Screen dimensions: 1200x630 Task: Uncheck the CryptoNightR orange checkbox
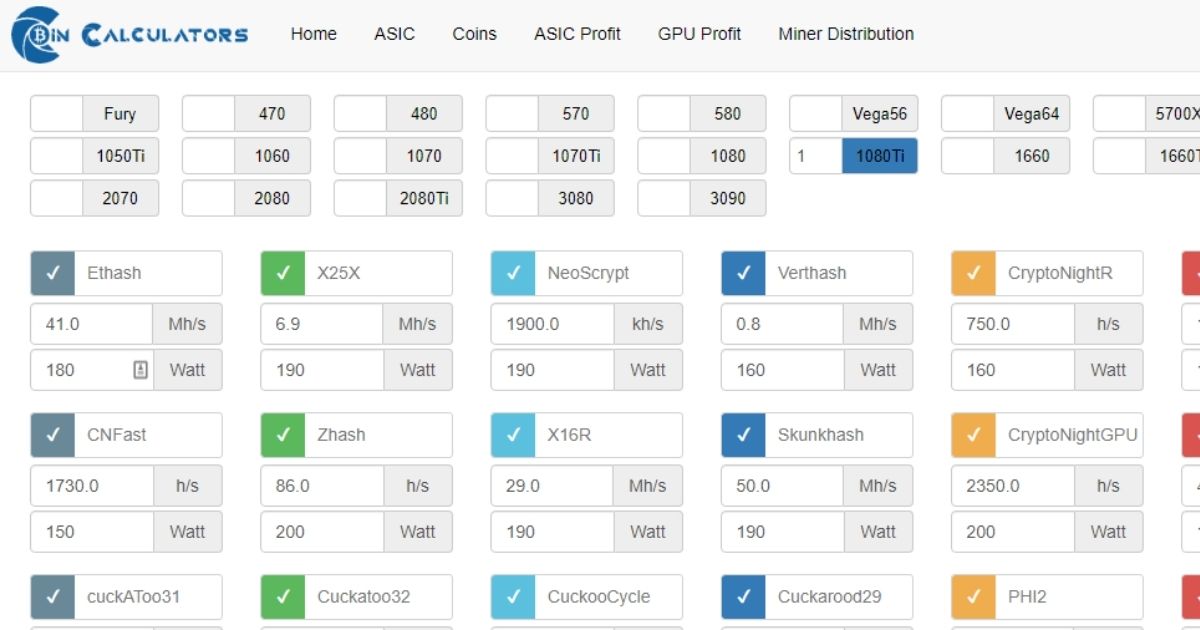(x=973, y=273)
